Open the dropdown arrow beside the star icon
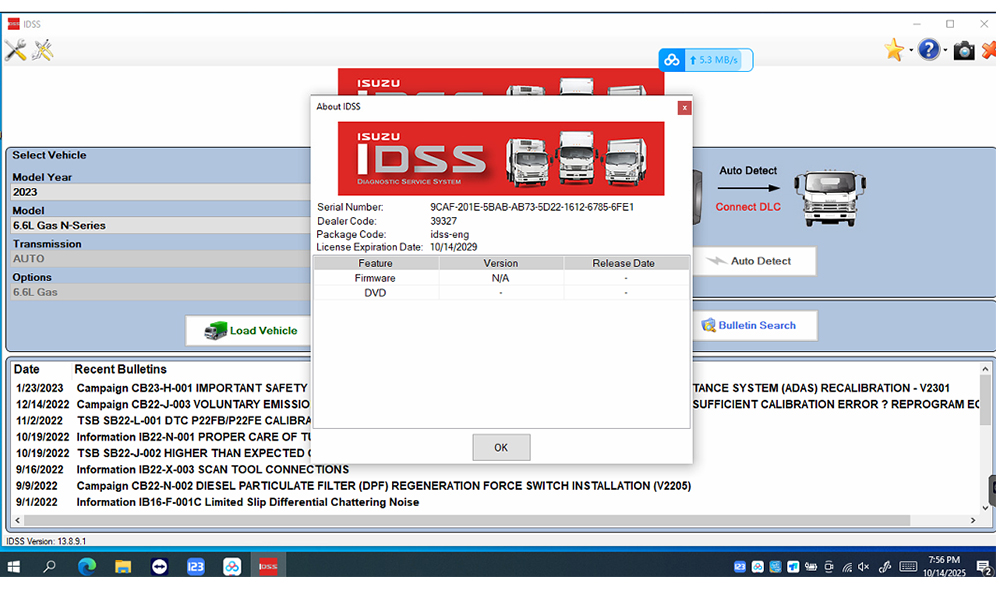Screen dimensions: 1000x600 point(911,51)
